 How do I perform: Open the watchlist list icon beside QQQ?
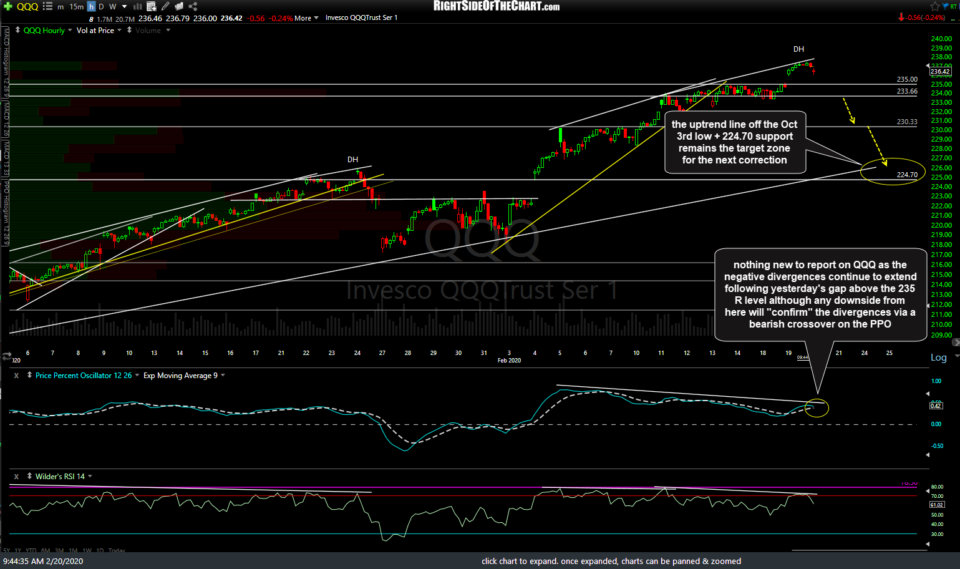[47, 6]
